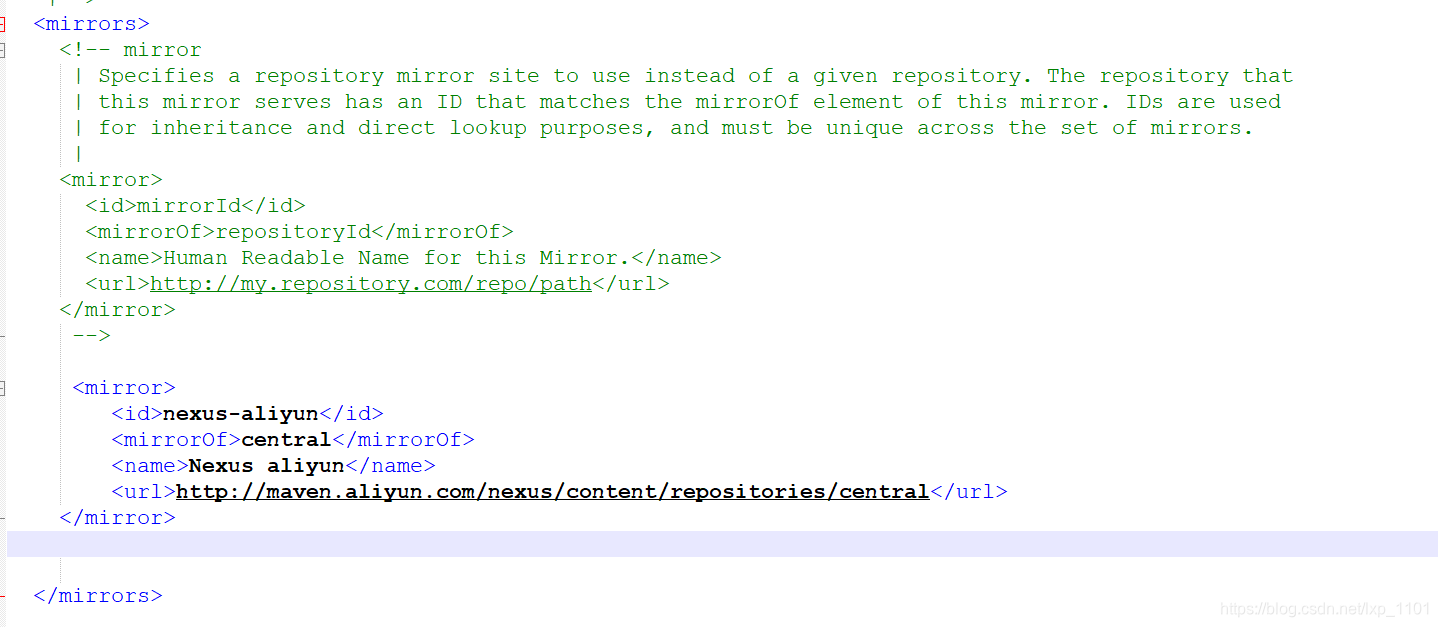
Task: Click the green commented-out <mirror> opening tag
Action: pyautogui.click(x=111, y=179)
